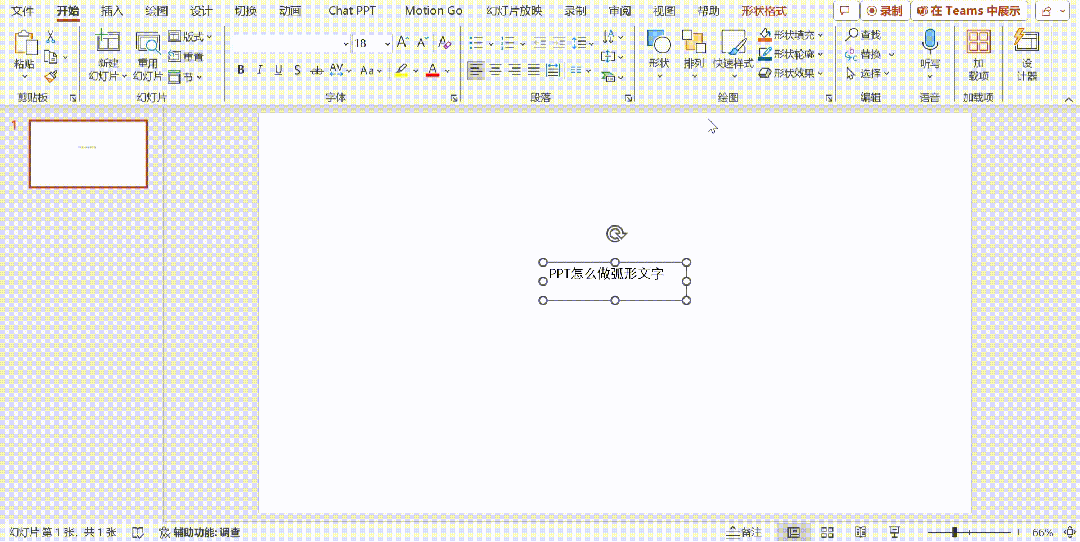1080x542 pixels.
Task: Toggle Italic formatting
Action: click(260, 70)
